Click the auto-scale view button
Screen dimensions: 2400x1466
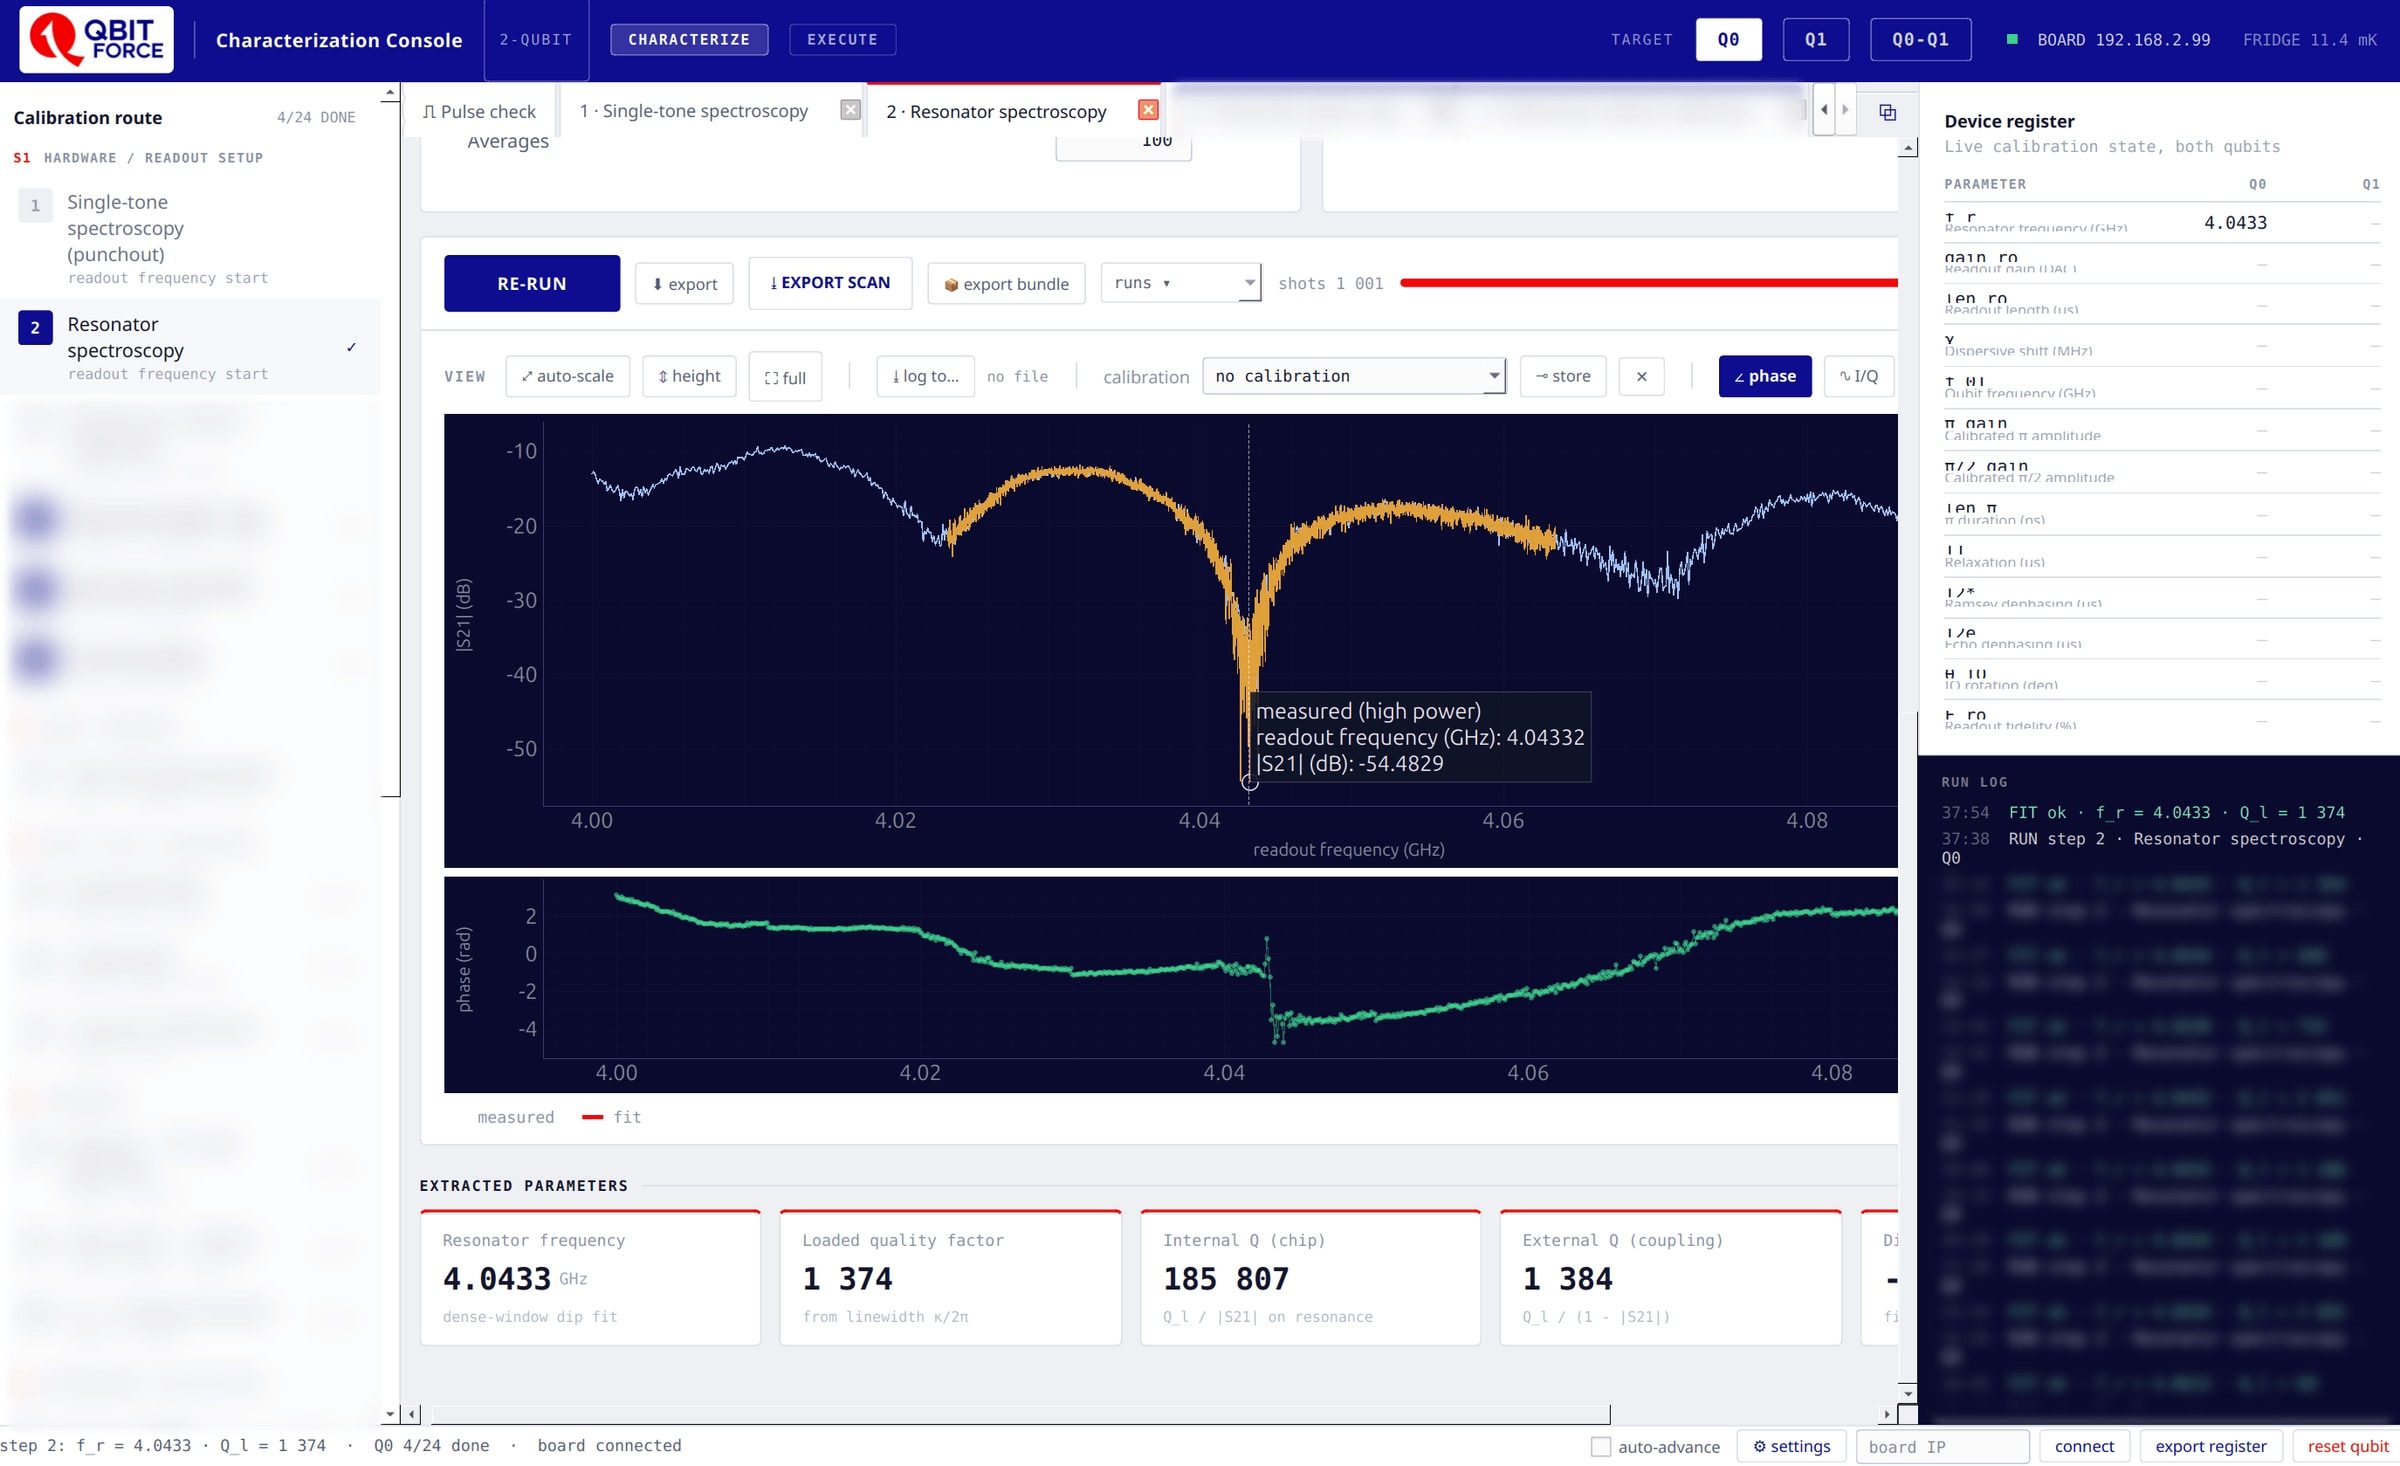click(567, 377)
